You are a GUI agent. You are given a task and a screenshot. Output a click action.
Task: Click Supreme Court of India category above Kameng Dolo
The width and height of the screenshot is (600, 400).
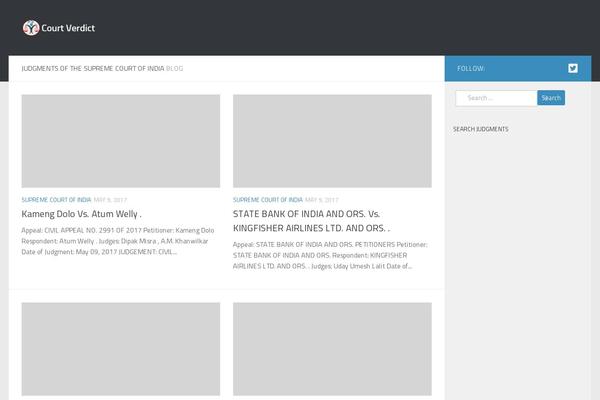(x=56, y=200)
